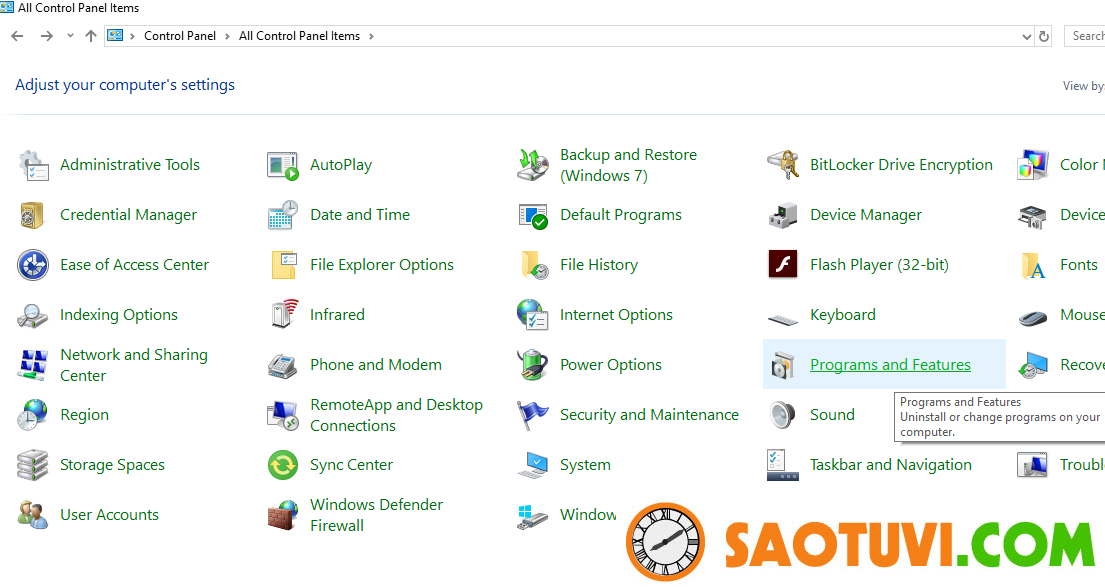
Task: Open File Explorer Options icon
Action: (x=283, y=266)
